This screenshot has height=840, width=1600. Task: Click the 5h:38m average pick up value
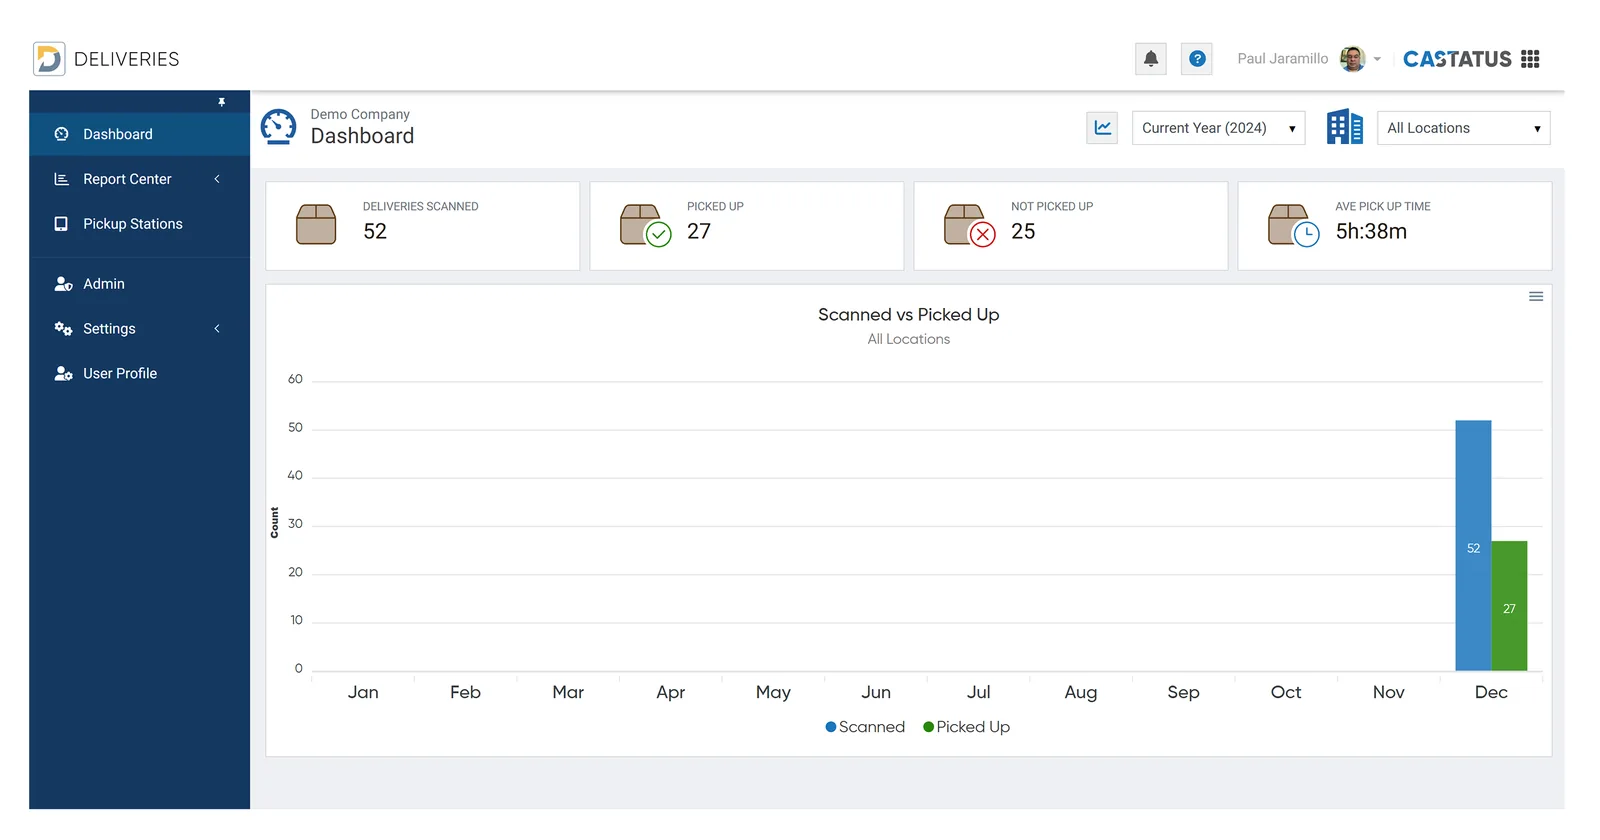pyautogui.click(x=1371, y=232)
